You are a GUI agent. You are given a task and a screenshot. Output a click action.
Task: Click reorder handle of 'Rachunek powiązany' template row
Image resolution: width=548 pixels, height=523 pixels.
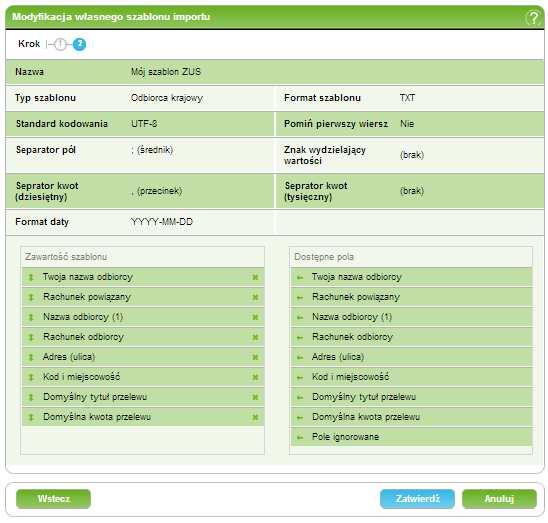click(x=31, y=297)
